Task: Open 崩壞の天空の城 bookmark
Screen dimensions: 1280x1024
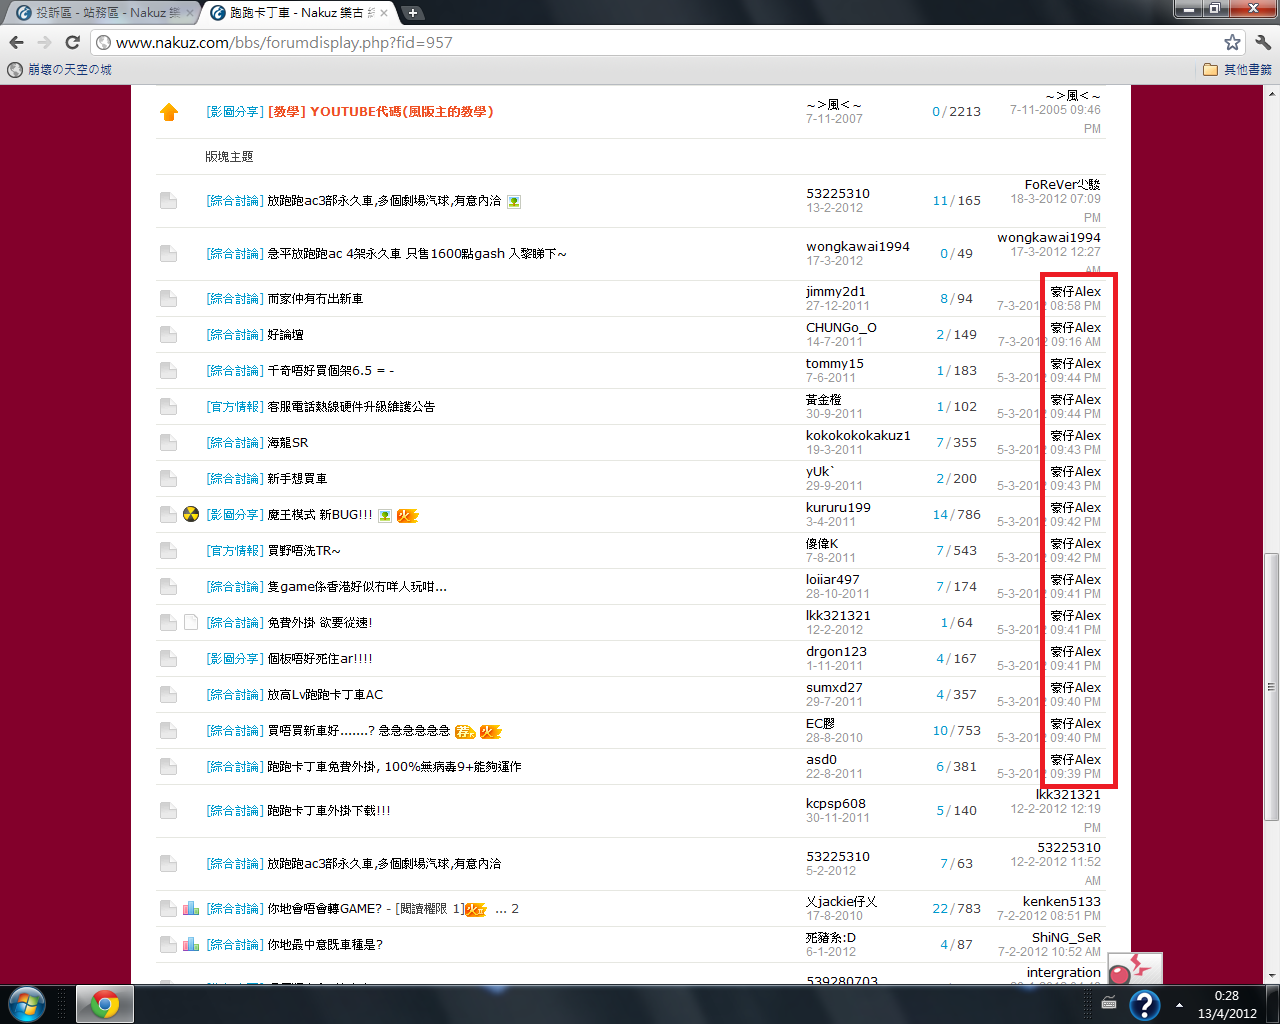Action: (x=60, y=70)
